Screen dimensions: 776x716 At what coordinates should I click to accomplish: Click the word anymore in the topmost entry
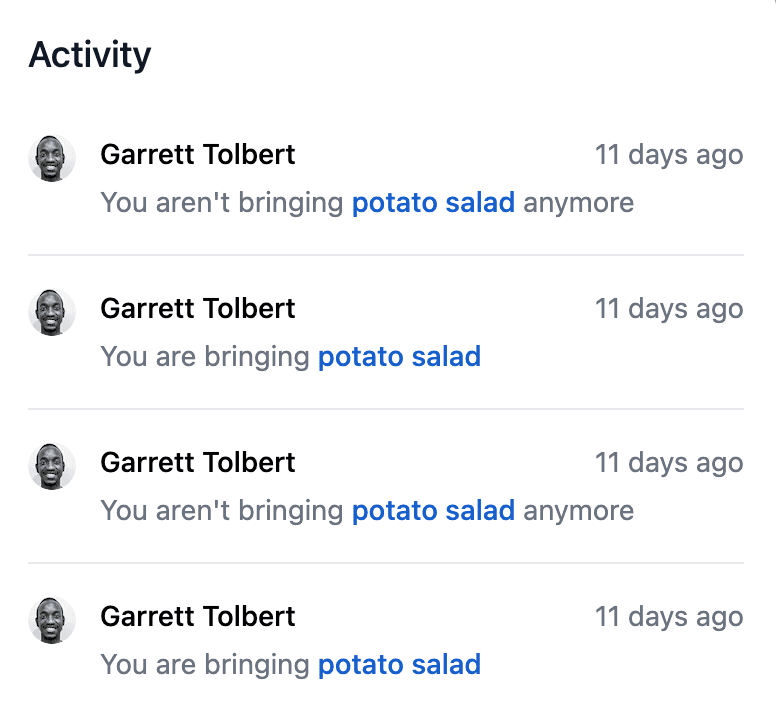click(579, 204)
